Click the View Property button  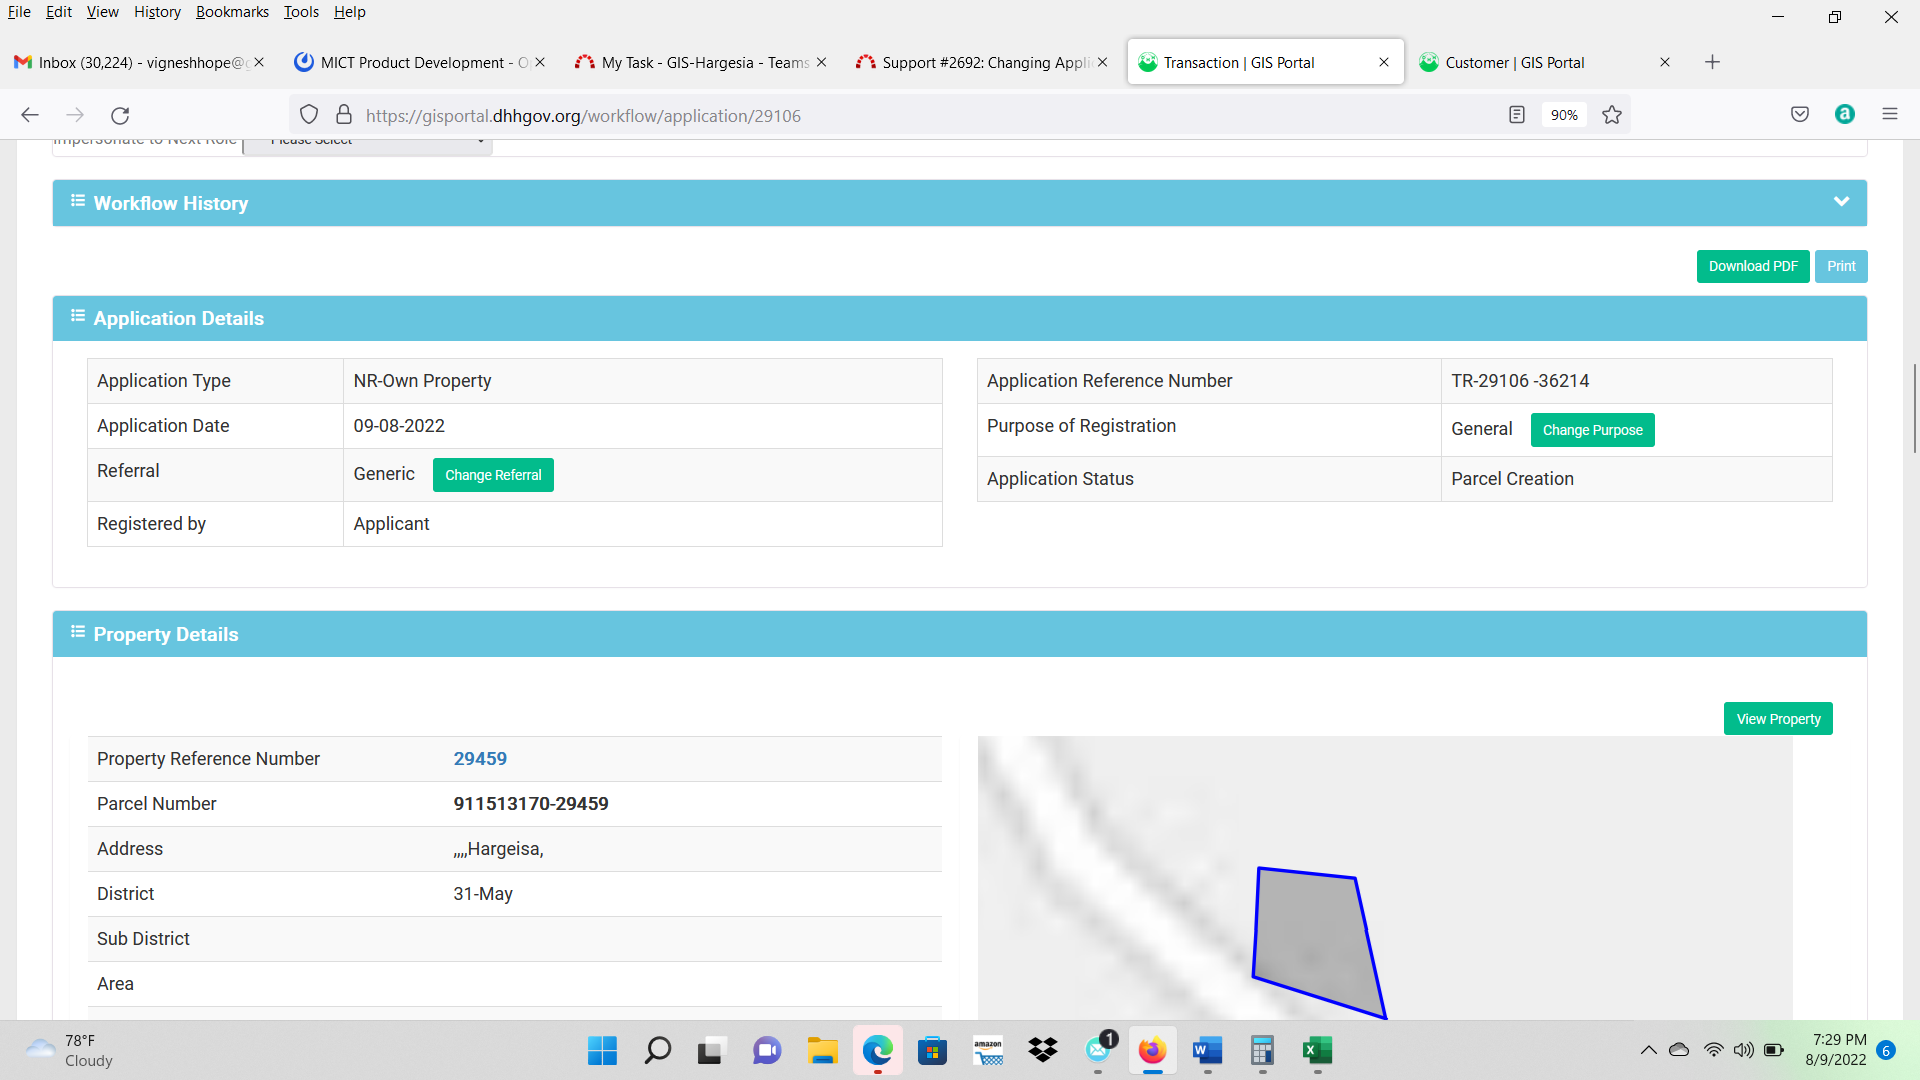point(1778,719)
